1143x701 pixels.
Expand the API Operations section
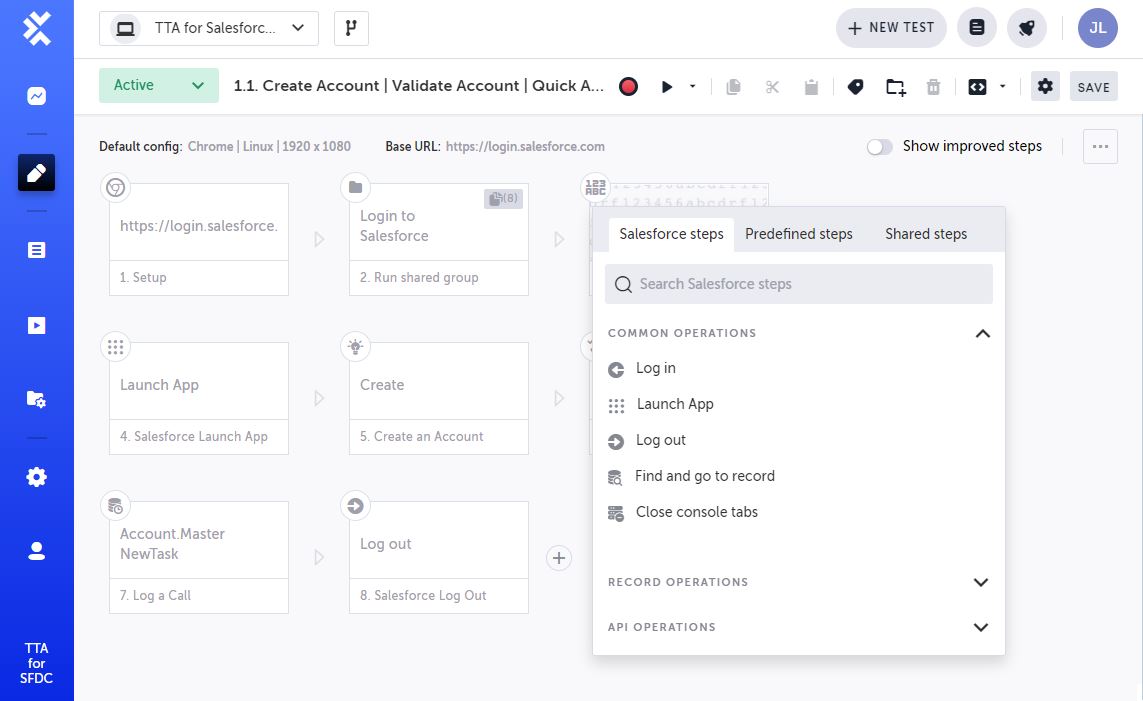pos(981,627)
